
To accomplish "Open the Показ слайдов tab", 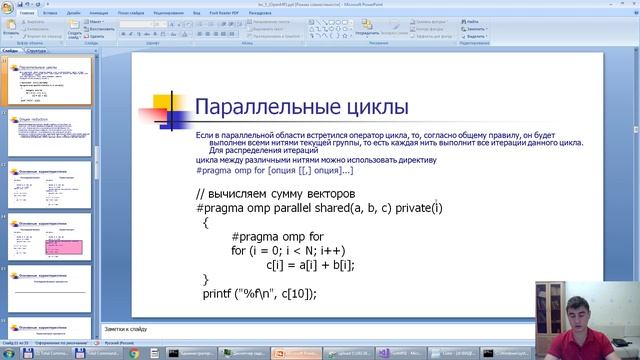I will [x=131, y=13].
